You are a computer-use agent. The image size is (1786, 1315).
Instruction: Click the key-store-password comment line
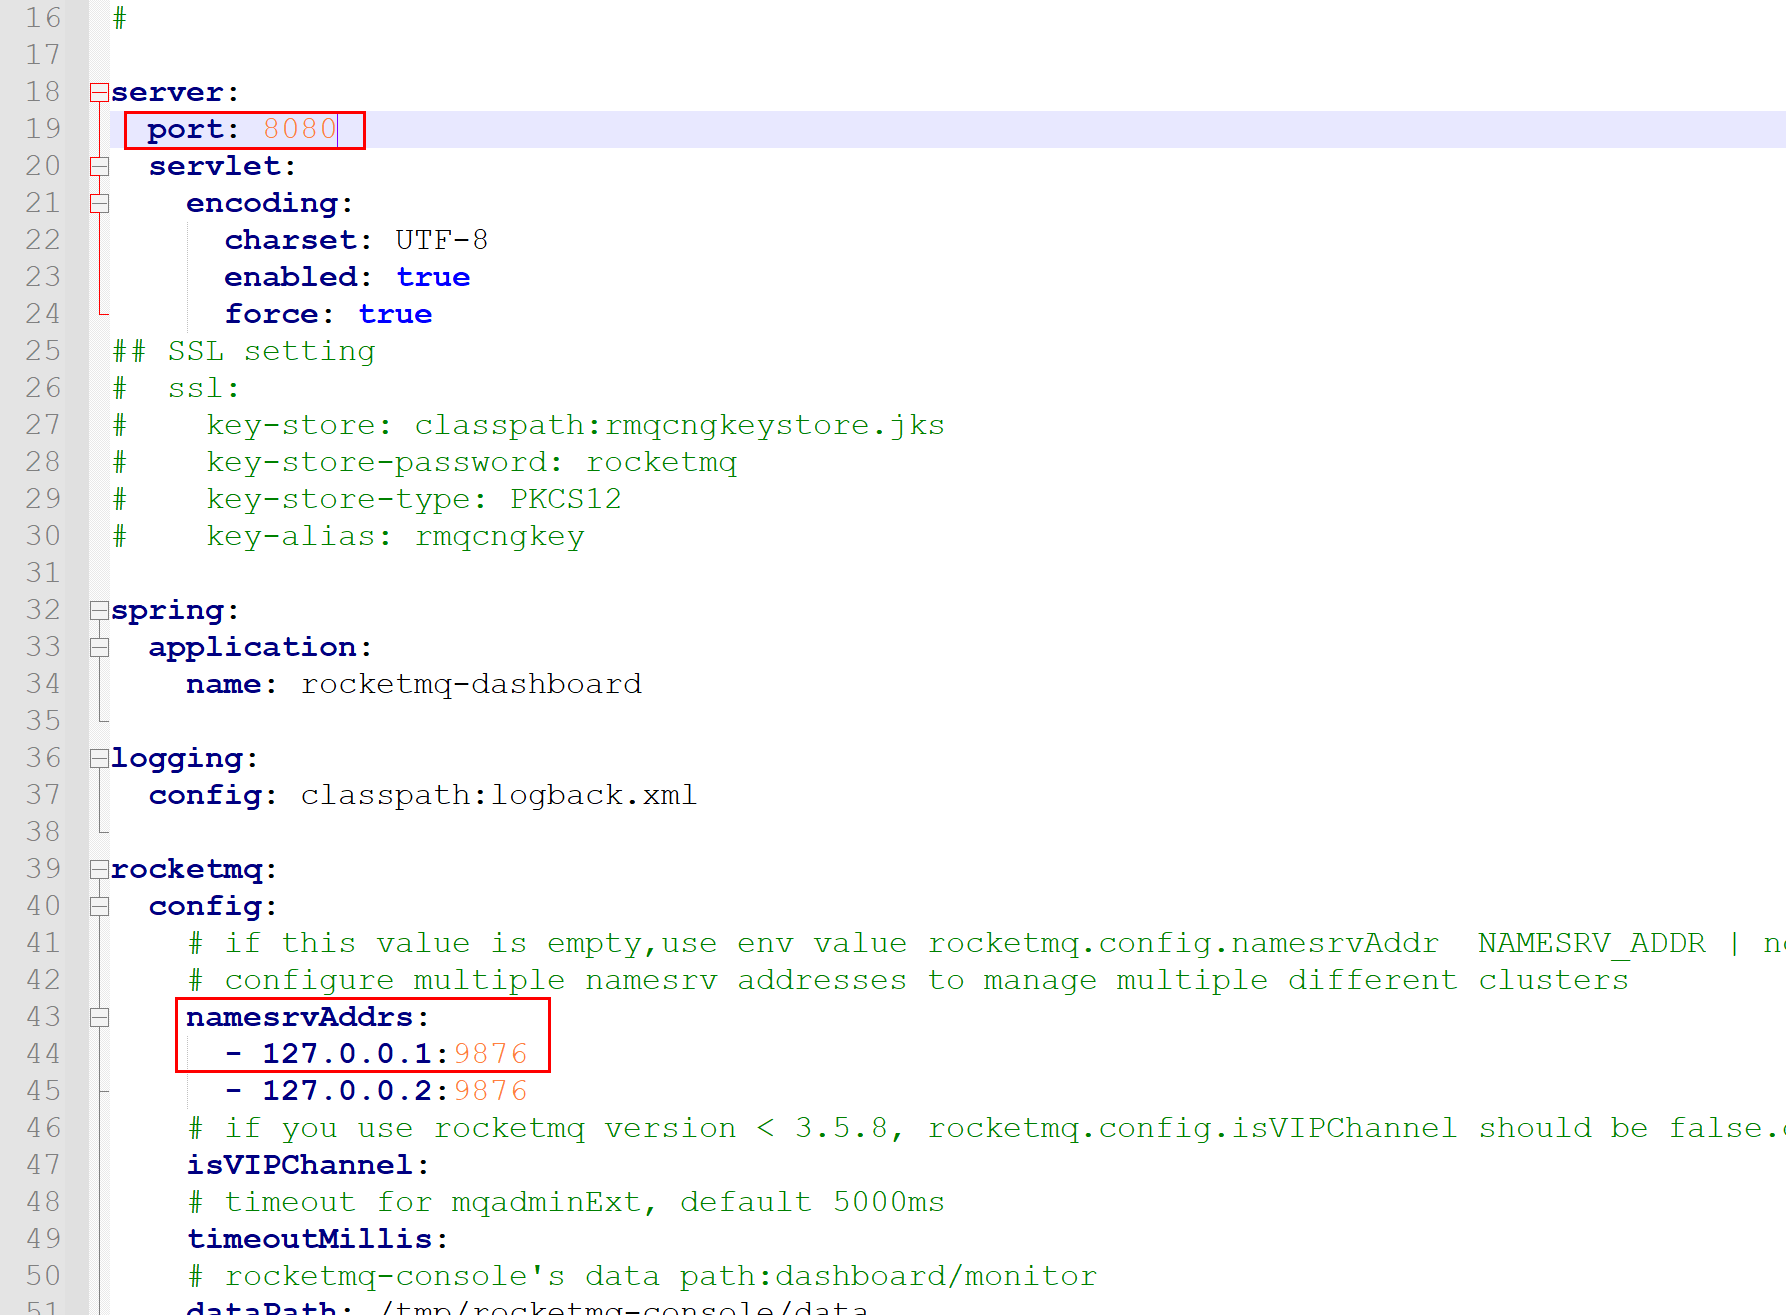coord(424,462)
